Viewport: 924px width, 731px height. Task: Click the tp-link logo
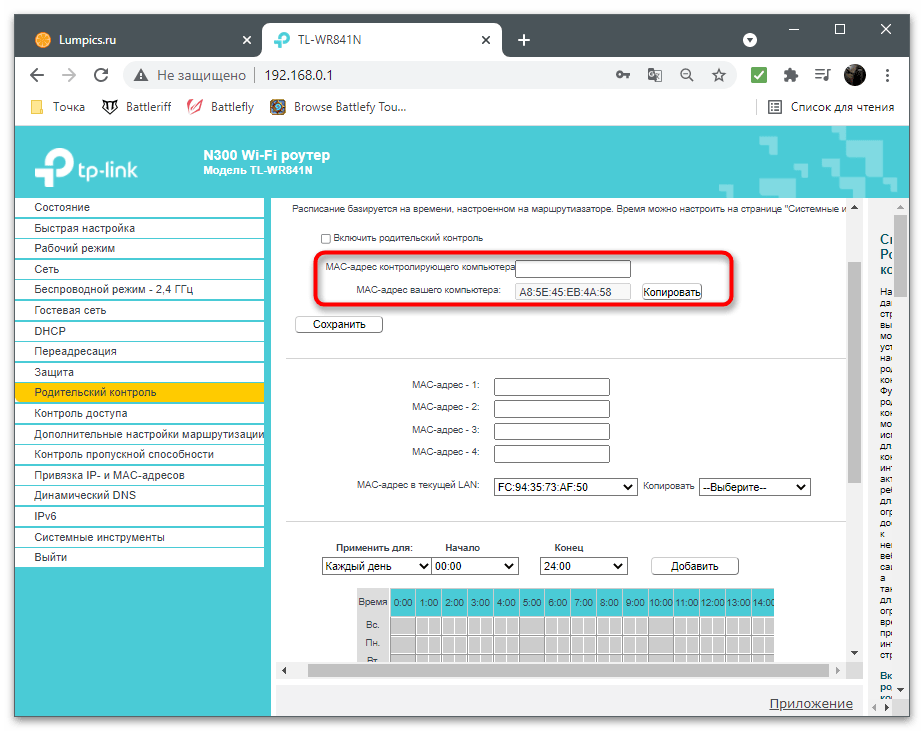(86, 167)
